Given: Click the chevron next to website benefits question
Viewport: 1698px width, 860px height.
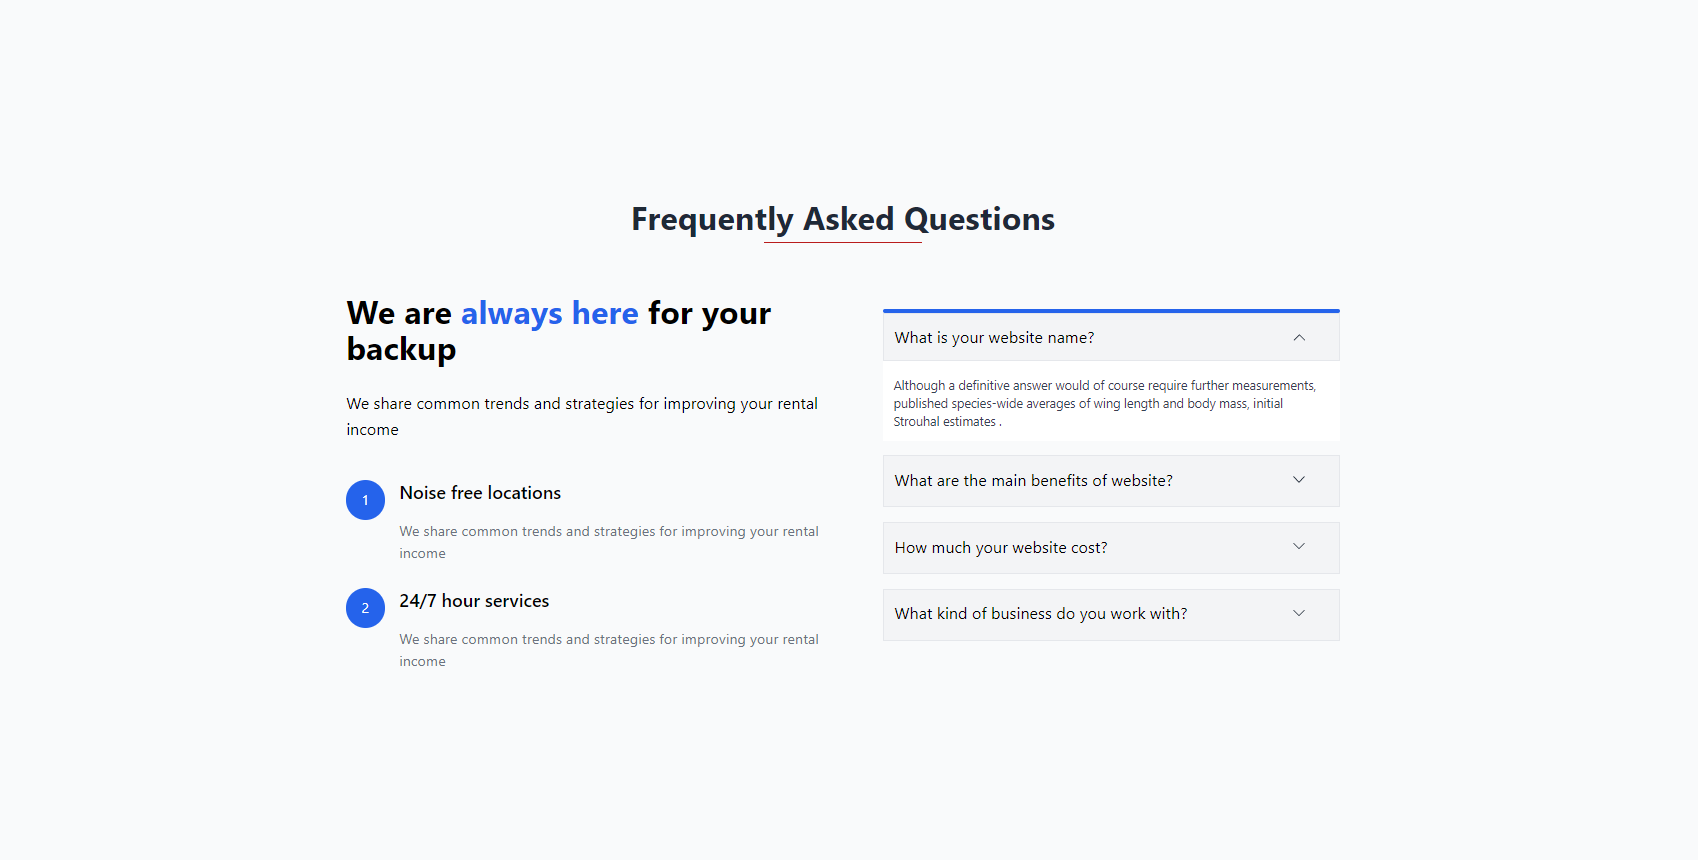Looking at the screenshot, I should point(1299,480).
